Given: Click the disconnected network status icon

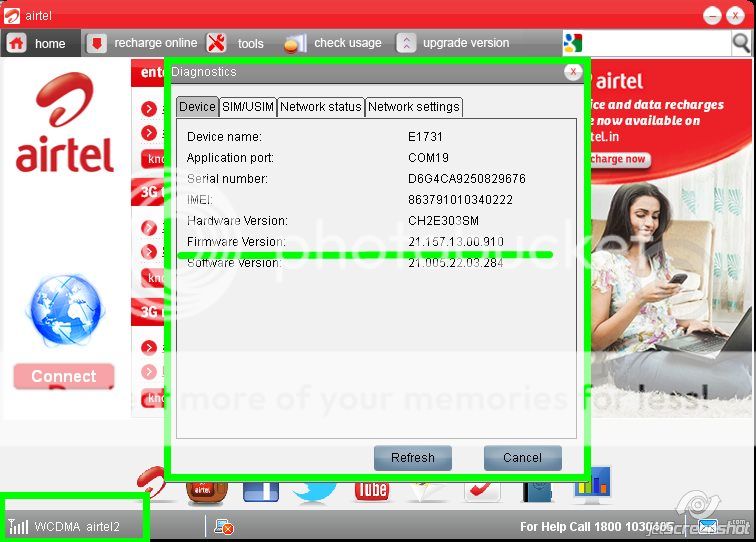Looking at the screenshot, I should click(224, 527).
